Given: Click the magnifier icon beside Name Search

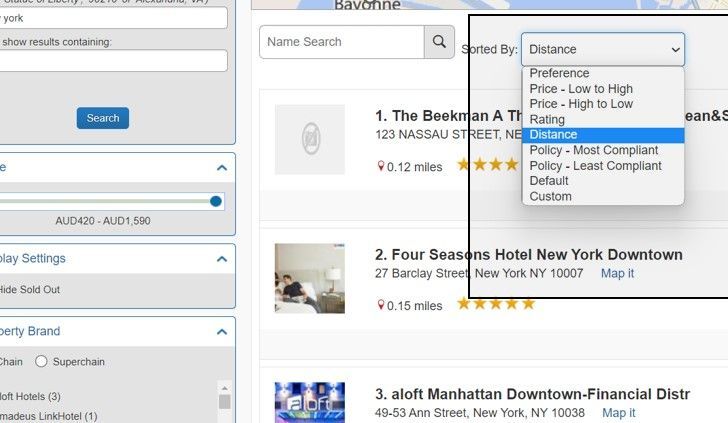Looking at the screenshot, I should tap(439, 42).
